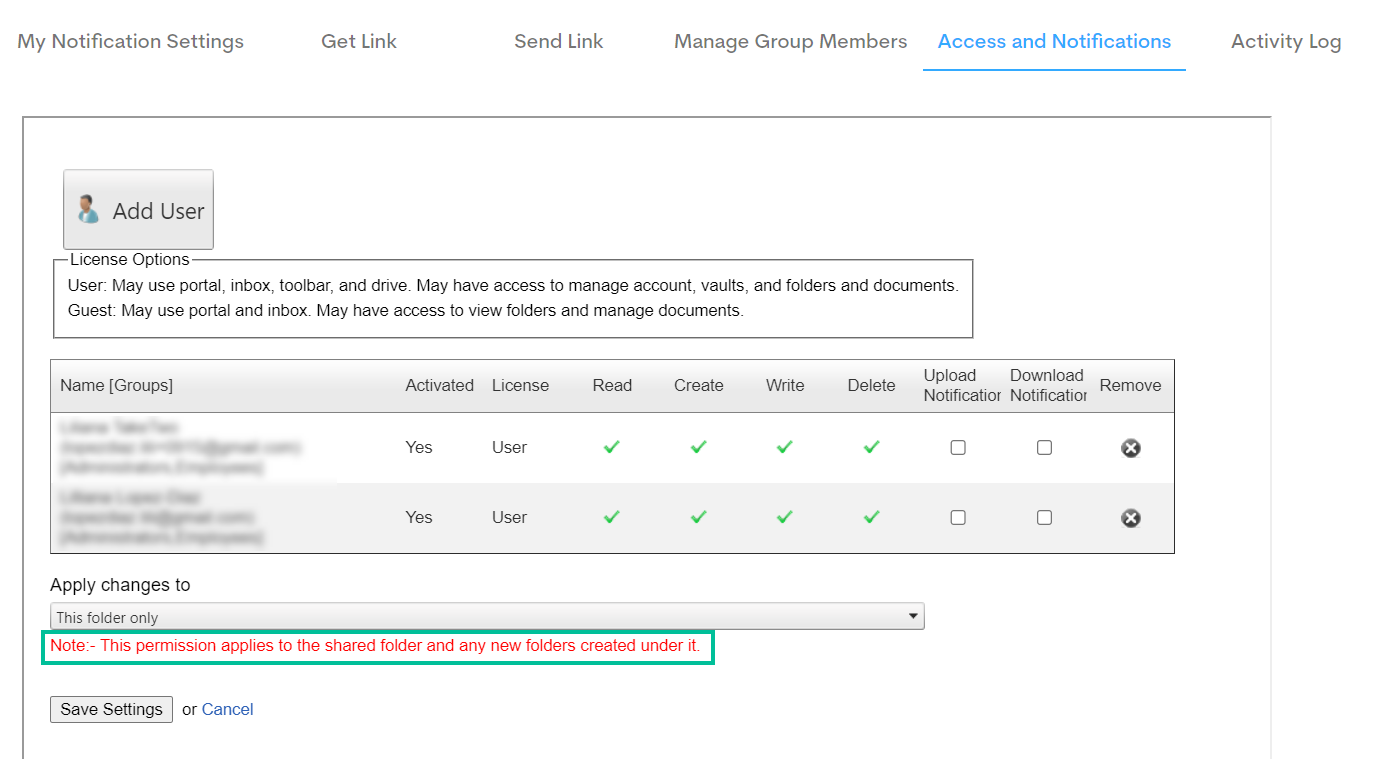The width and height of the screenshot is (1376, 759).
Task: Enable Download Notification for first user
Action: (1044, 448)
